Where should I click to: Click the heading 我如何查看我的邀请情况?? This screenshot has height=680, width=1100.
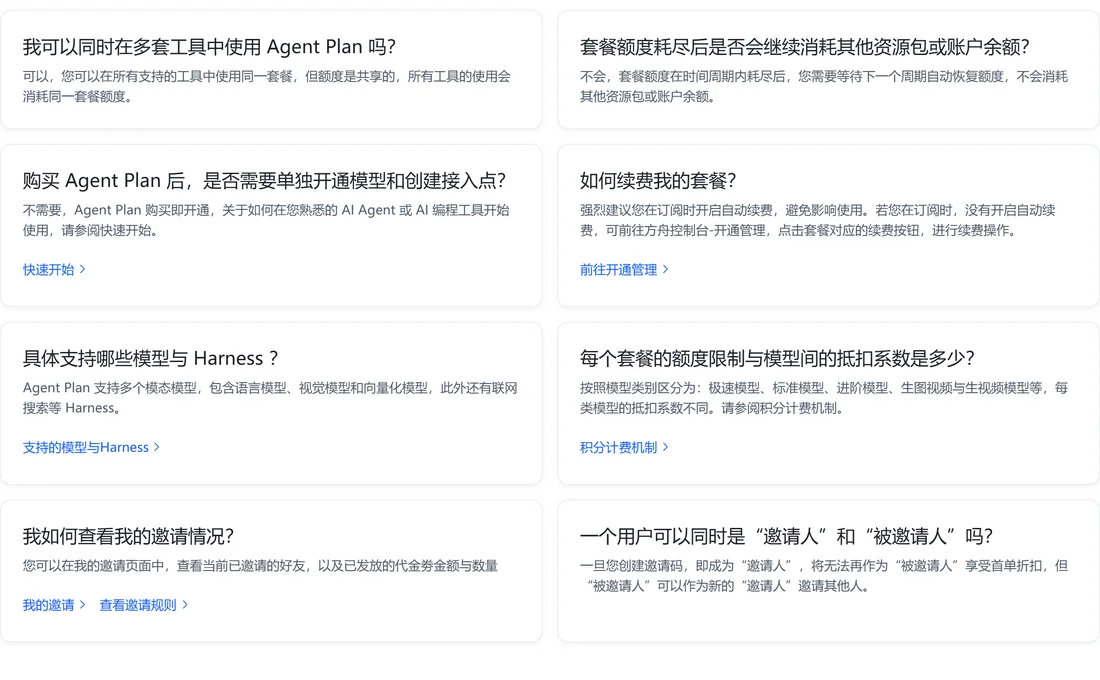click(x=128, y=537)
